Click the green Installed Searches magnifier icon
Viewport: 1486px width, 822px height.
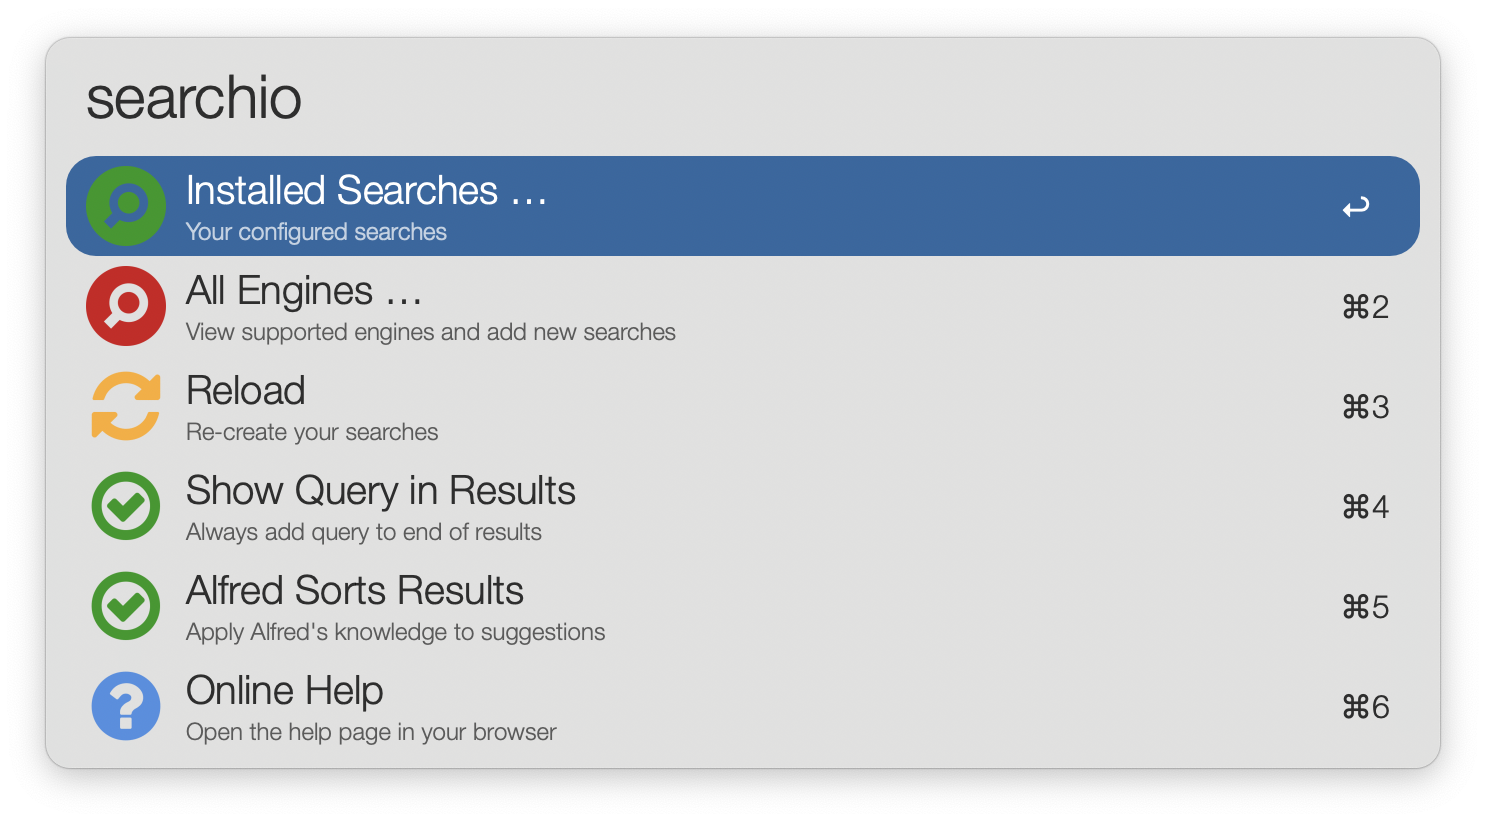126,206
